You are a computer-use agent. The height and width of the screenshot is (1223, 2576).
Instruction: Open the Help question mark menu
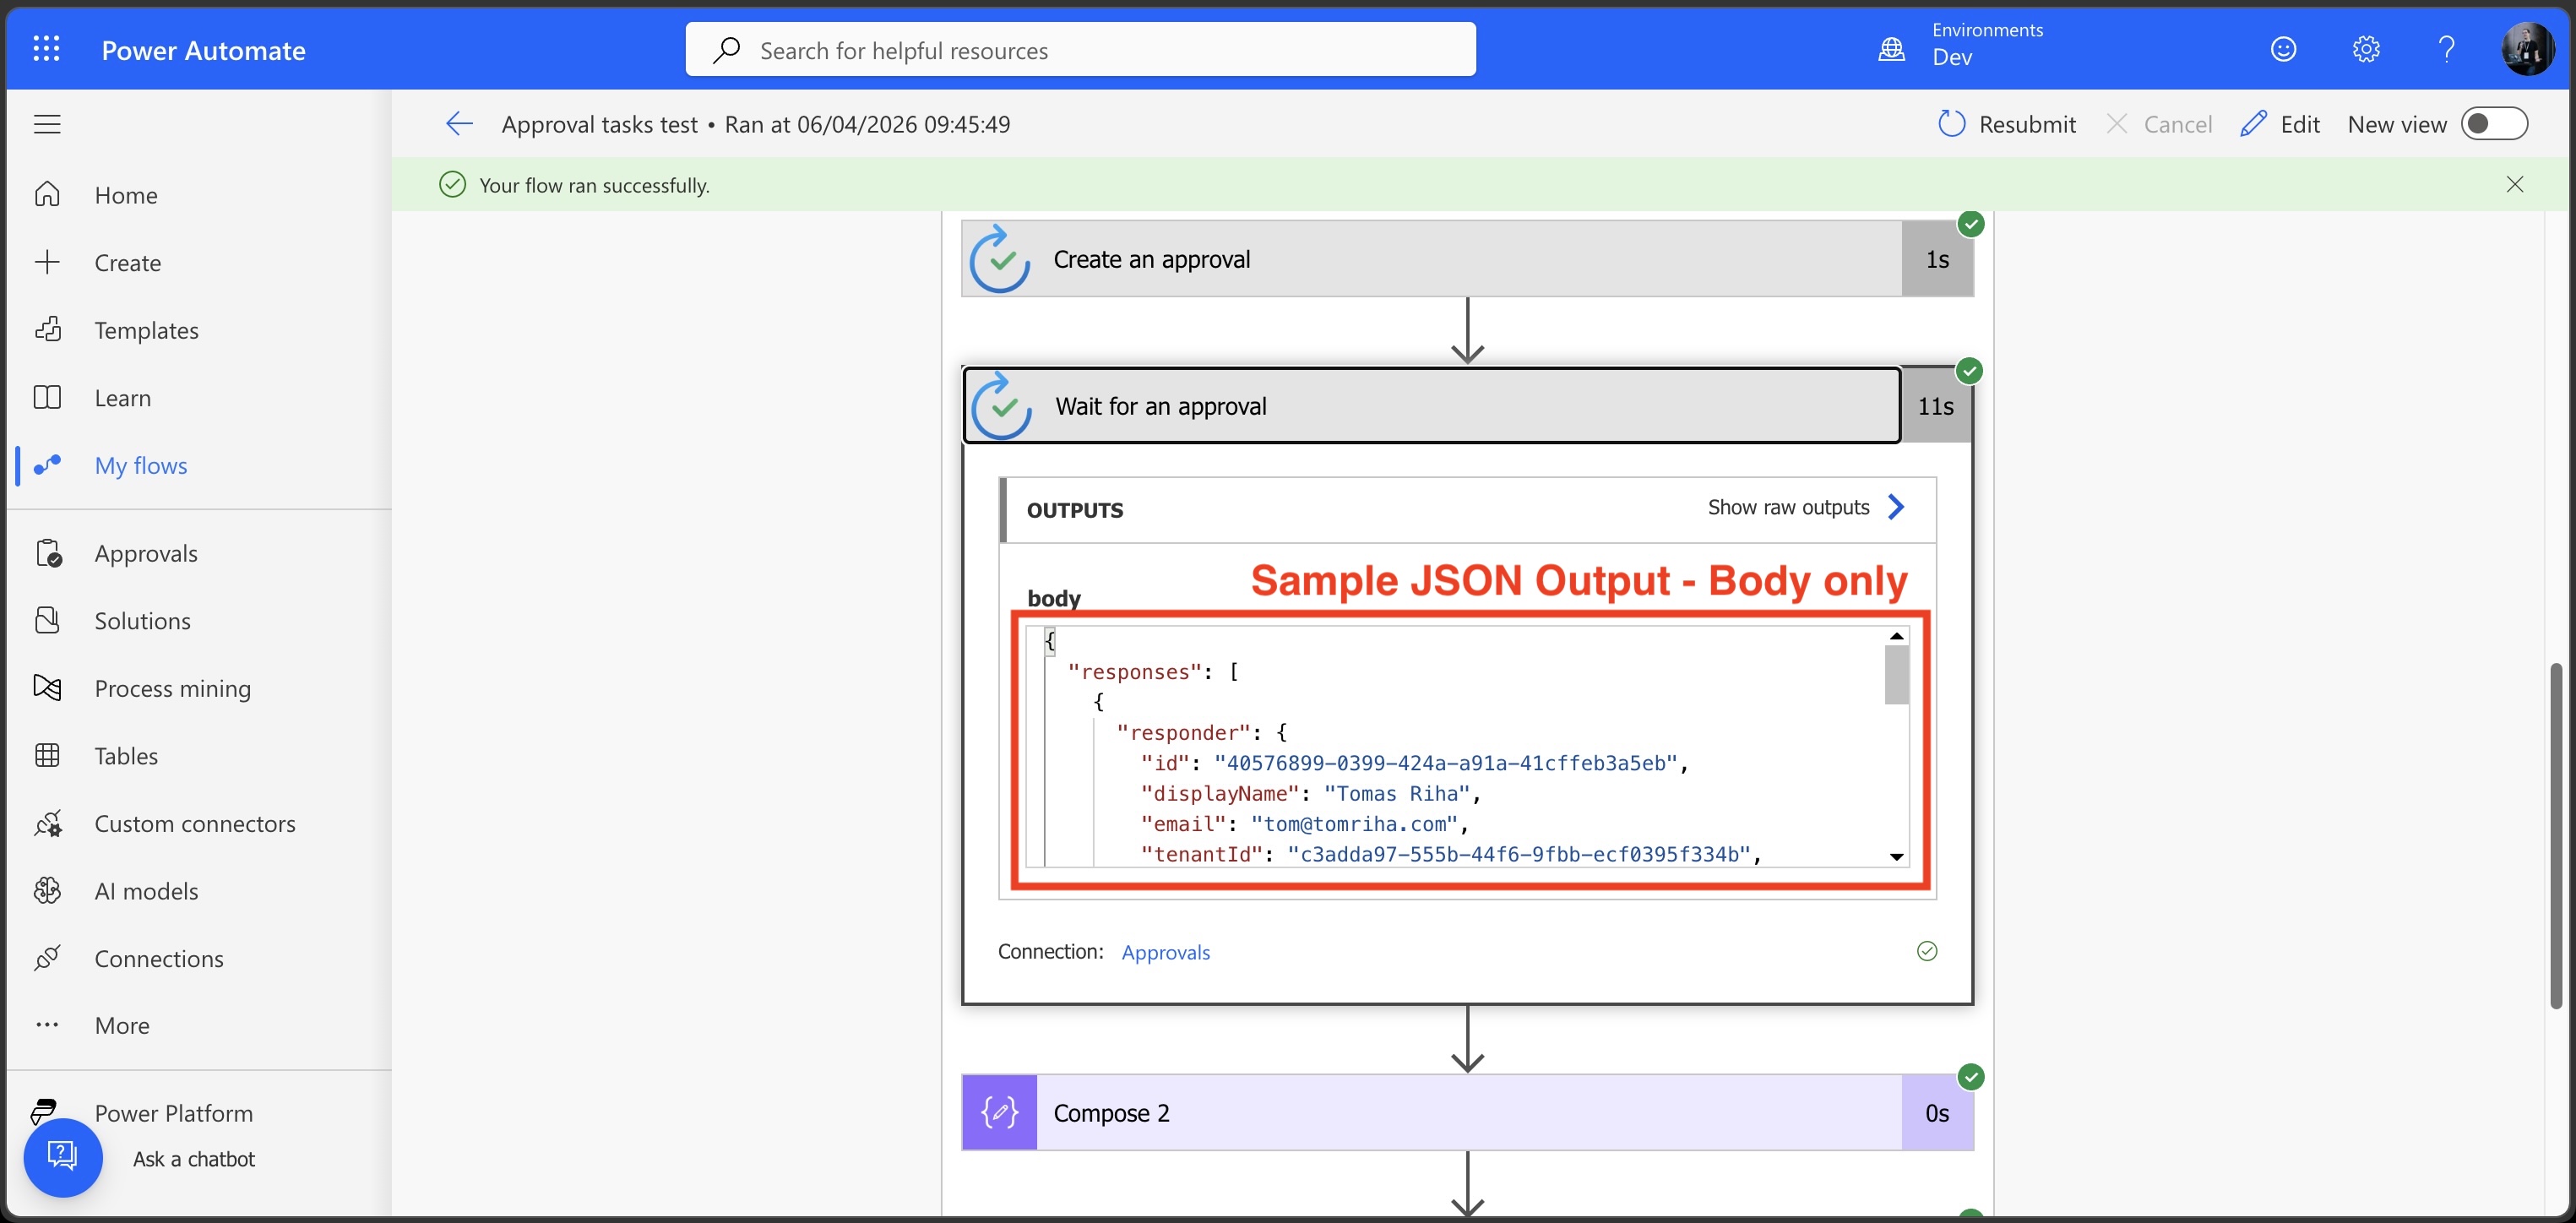pos(2447,48)
